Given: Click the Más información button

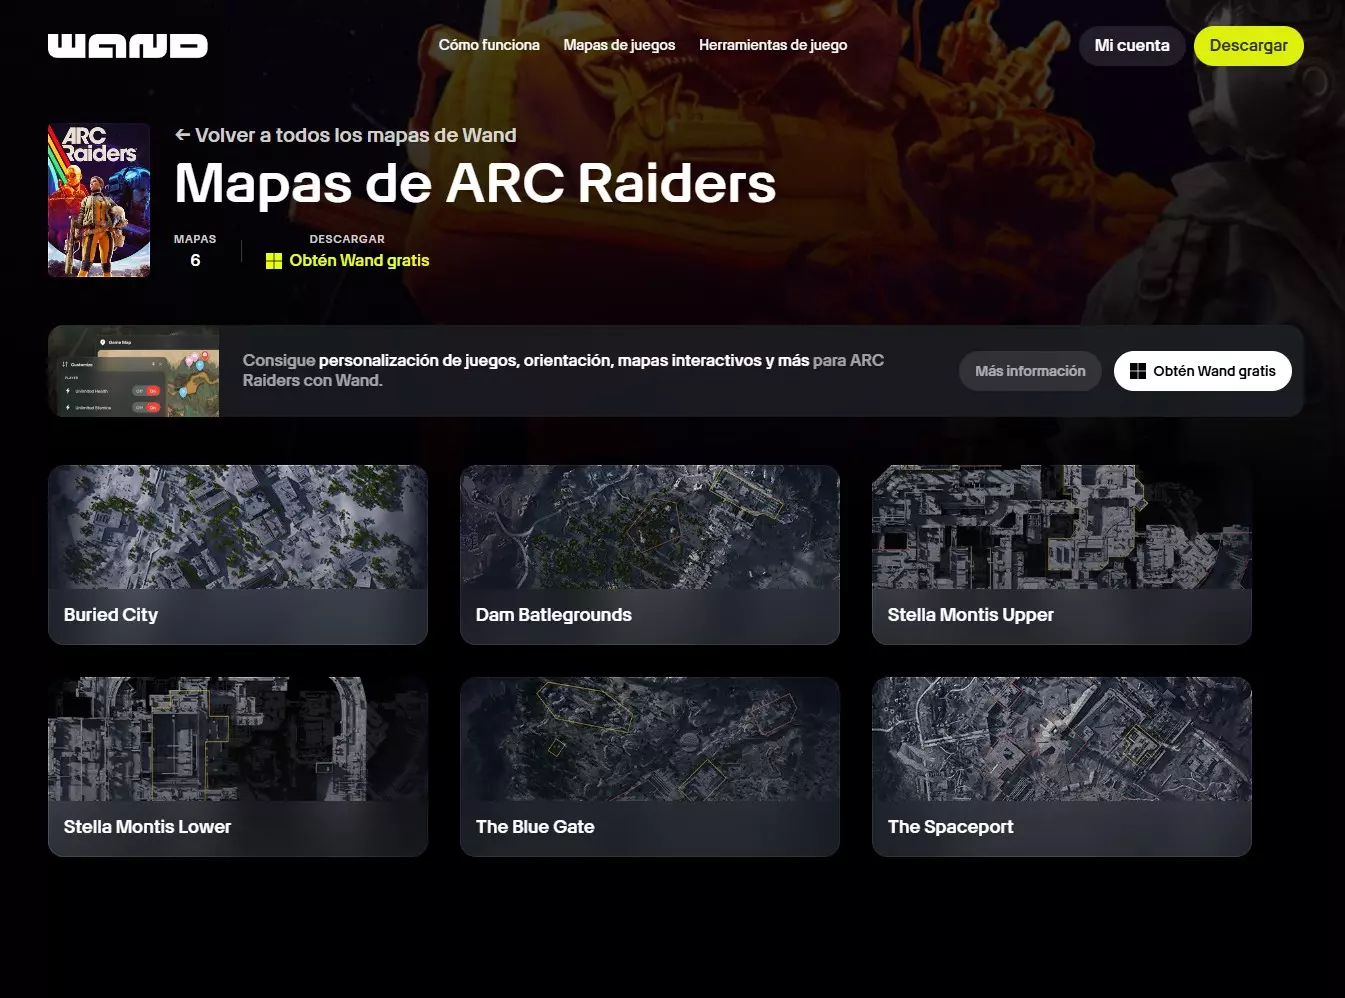Looking at the screenshot, I should tap(1030, 371).
